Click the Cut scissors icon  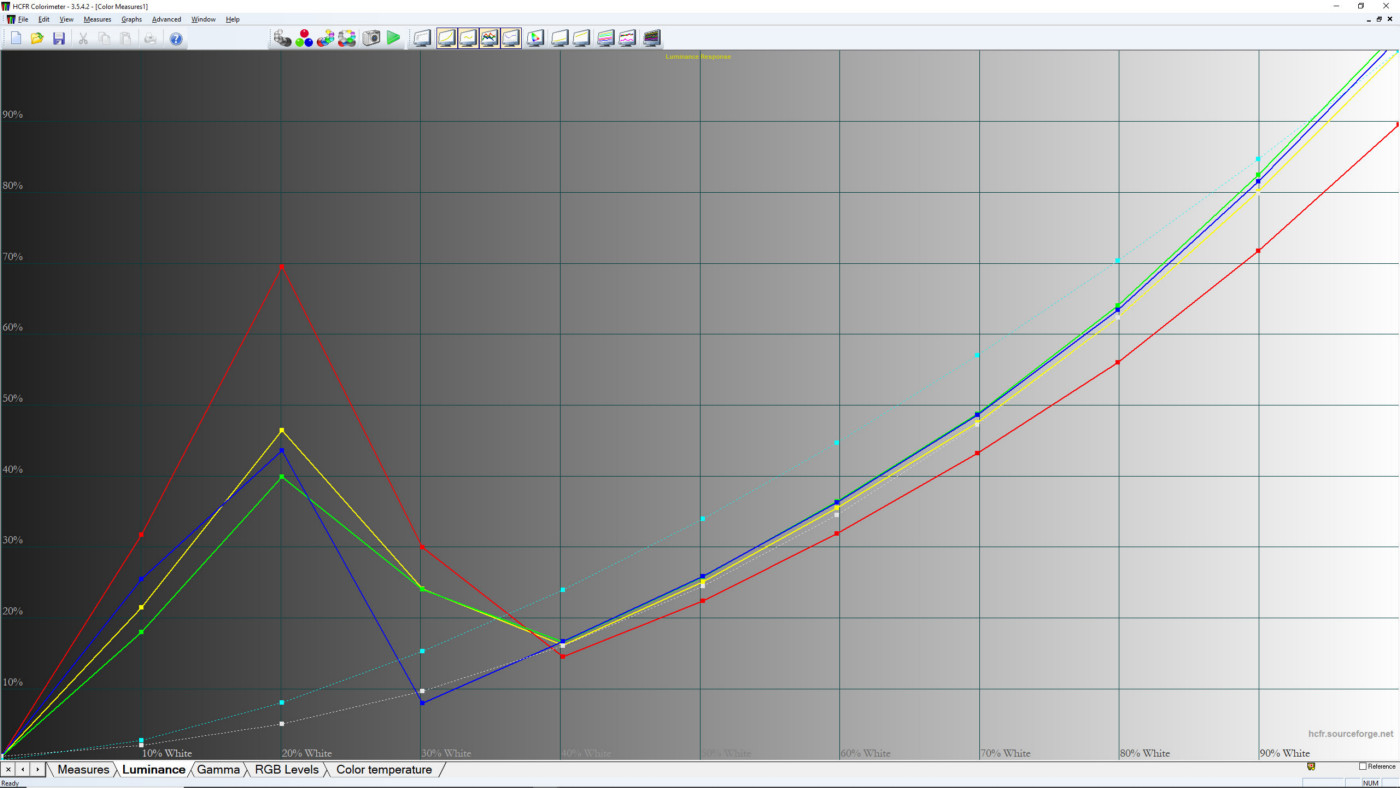[83, 38]
